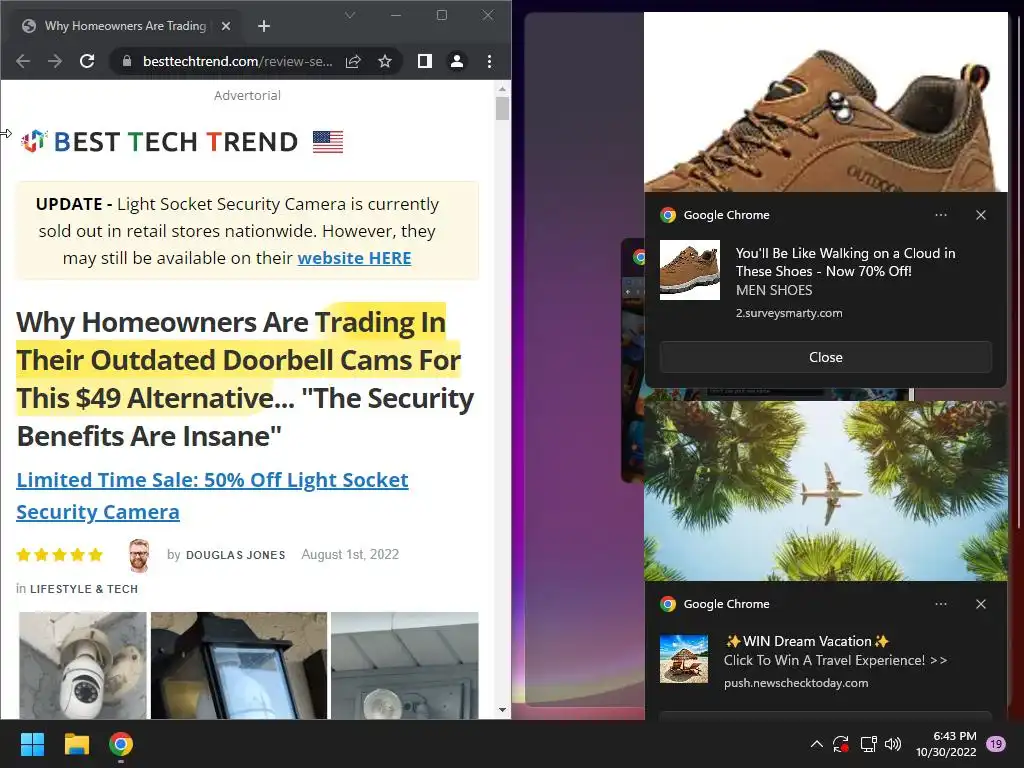Close the Why Homeowners Are Trading tab
1024x768 pixels.
point(226,26)
